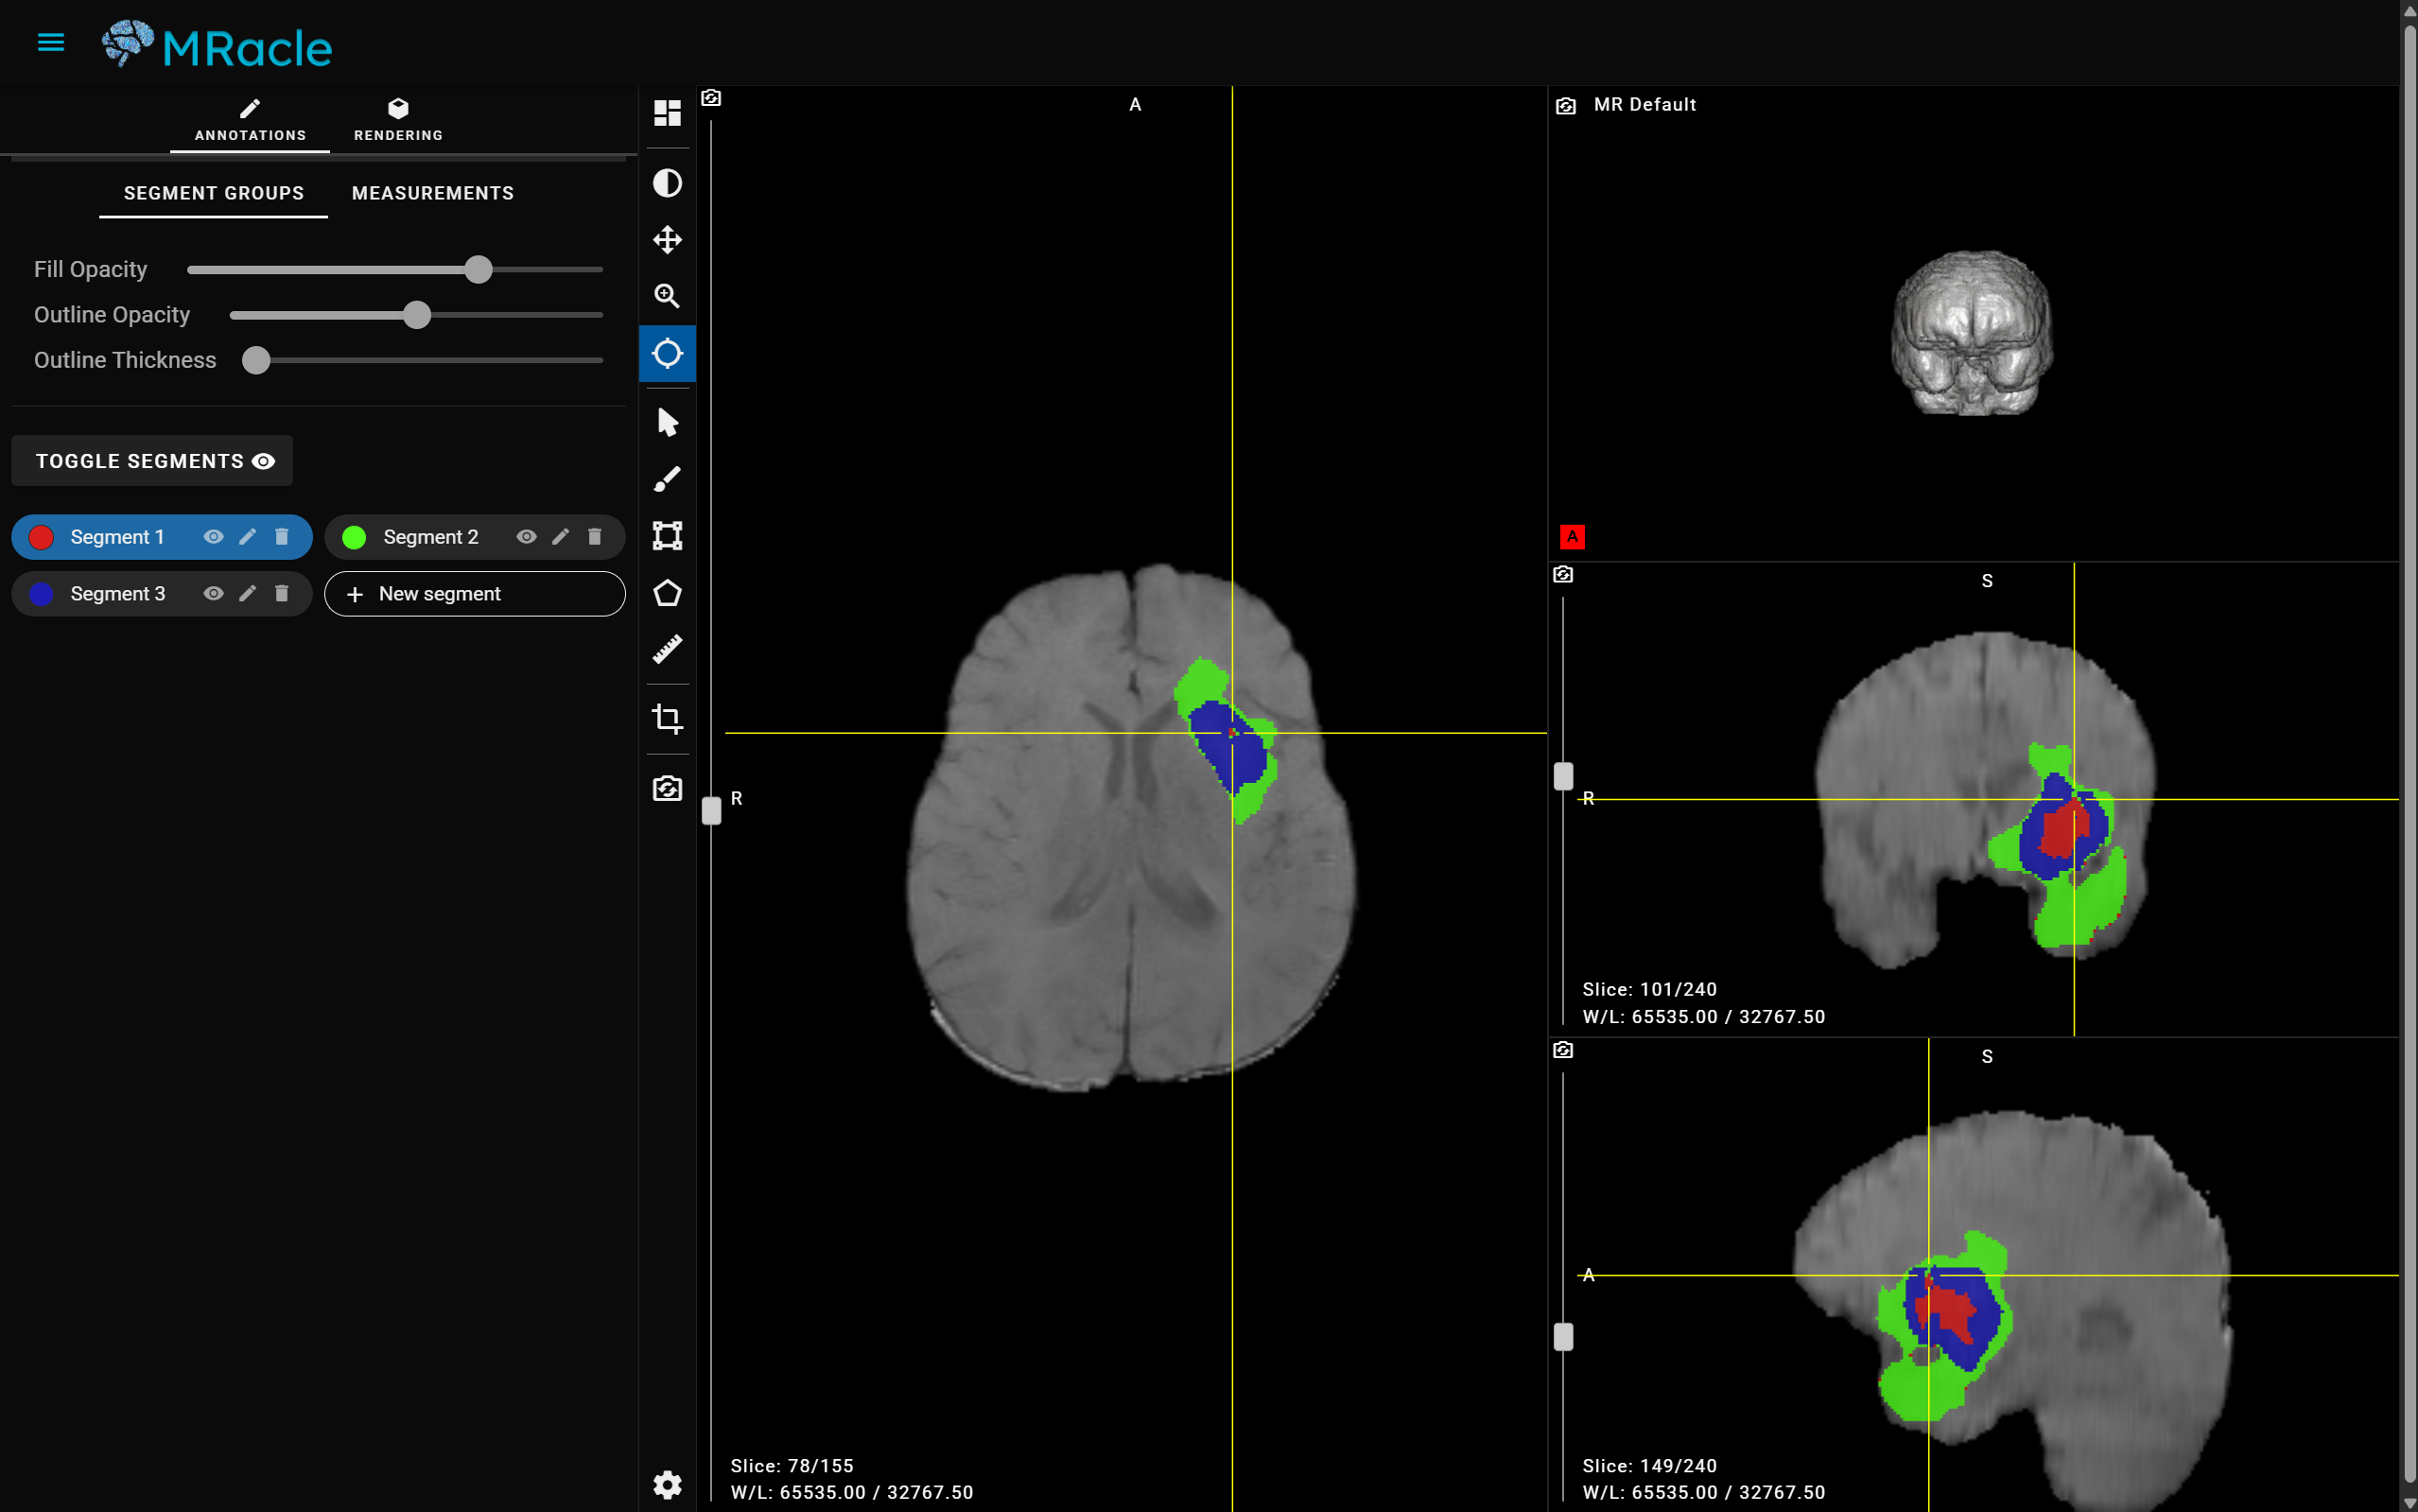Add a New segment
2418x1512 pixels.
click(475, 593)
